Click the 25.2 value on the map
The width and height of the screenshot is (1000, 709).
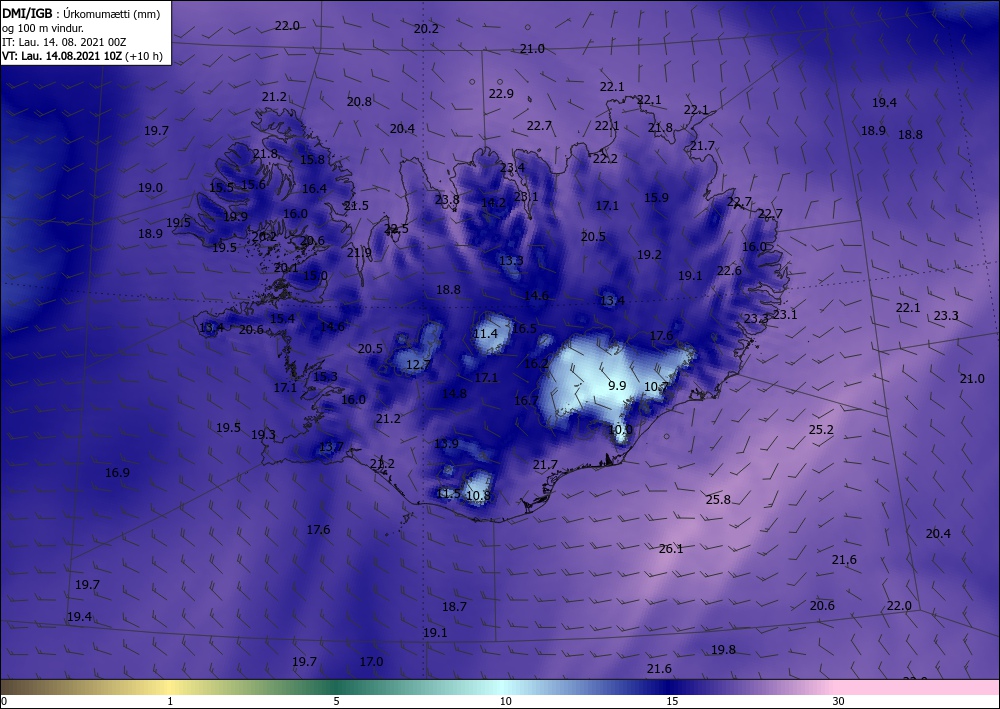pyautogui.click(x=821, y=430)
